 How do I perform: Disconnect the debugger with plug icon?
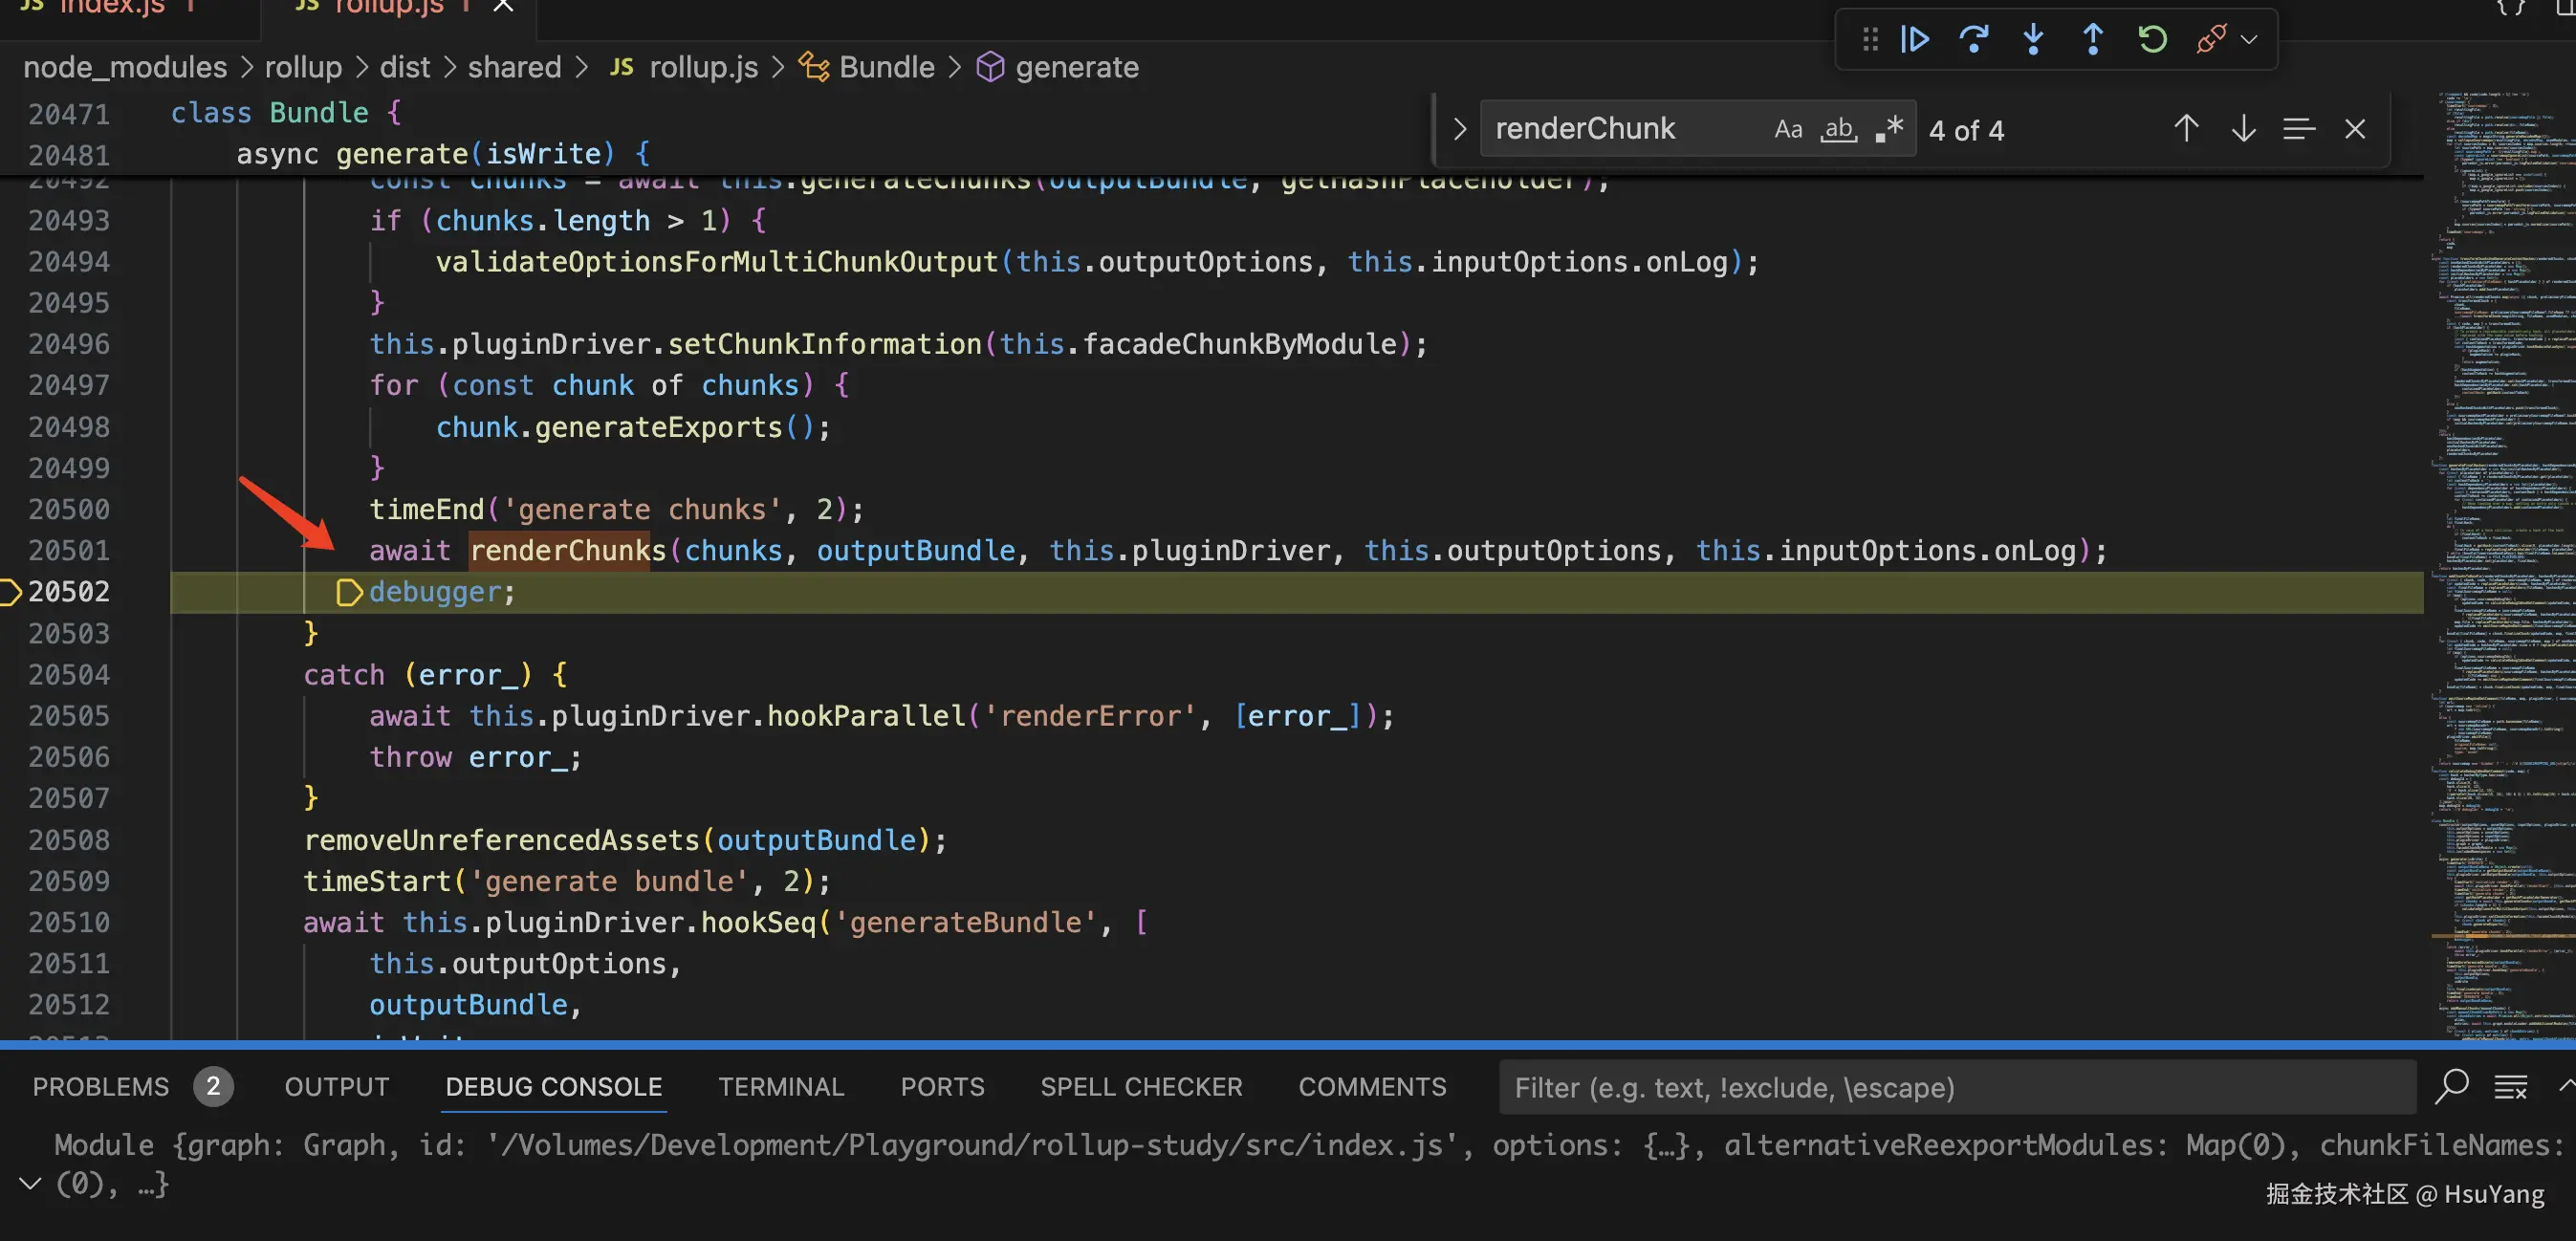point(2210,40)
